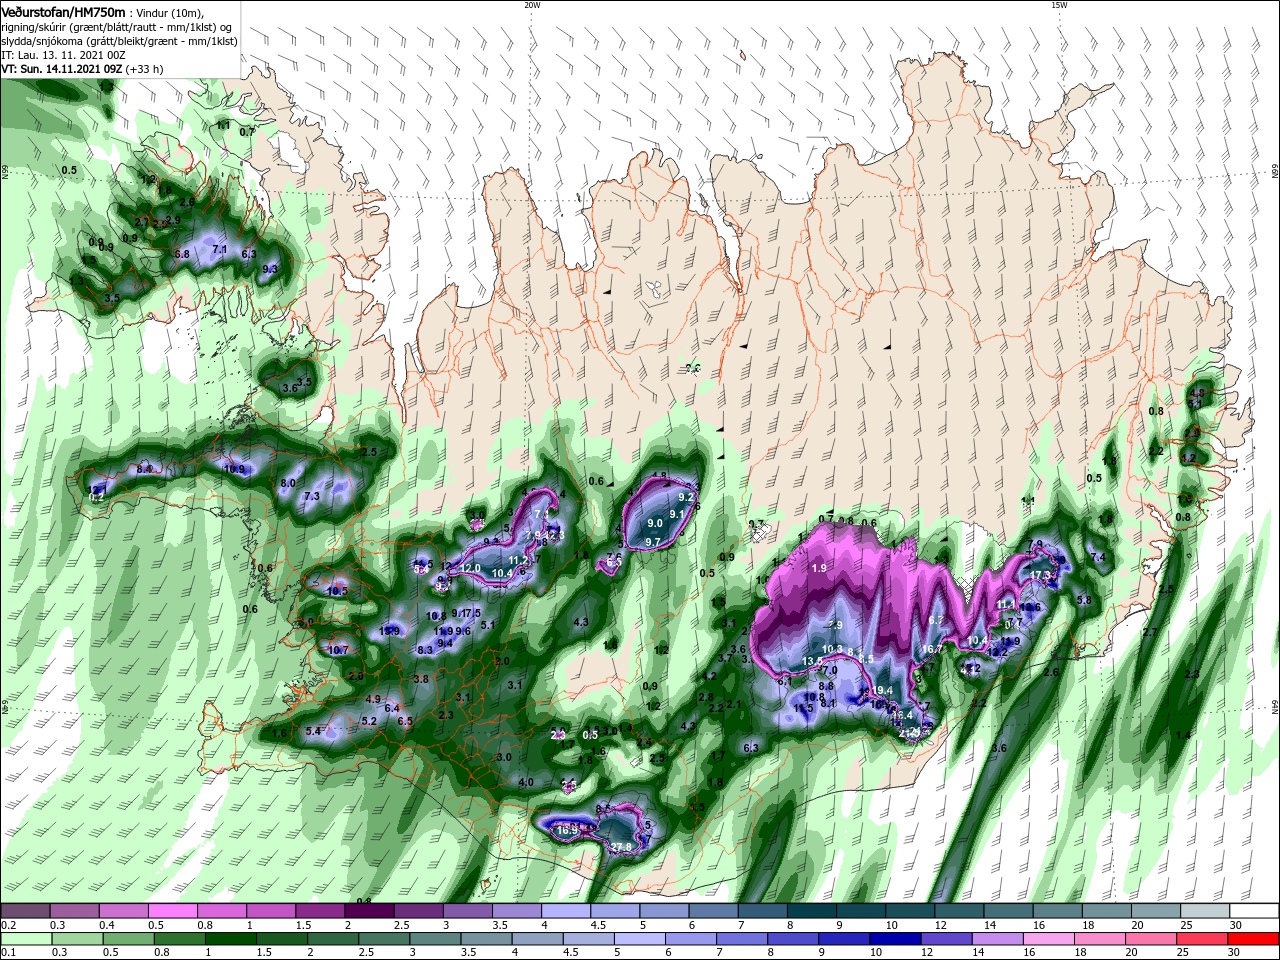Click the 3.8 precipitation value
Image resolution: width=1280 pixels, height=960 pixels.
421,679
